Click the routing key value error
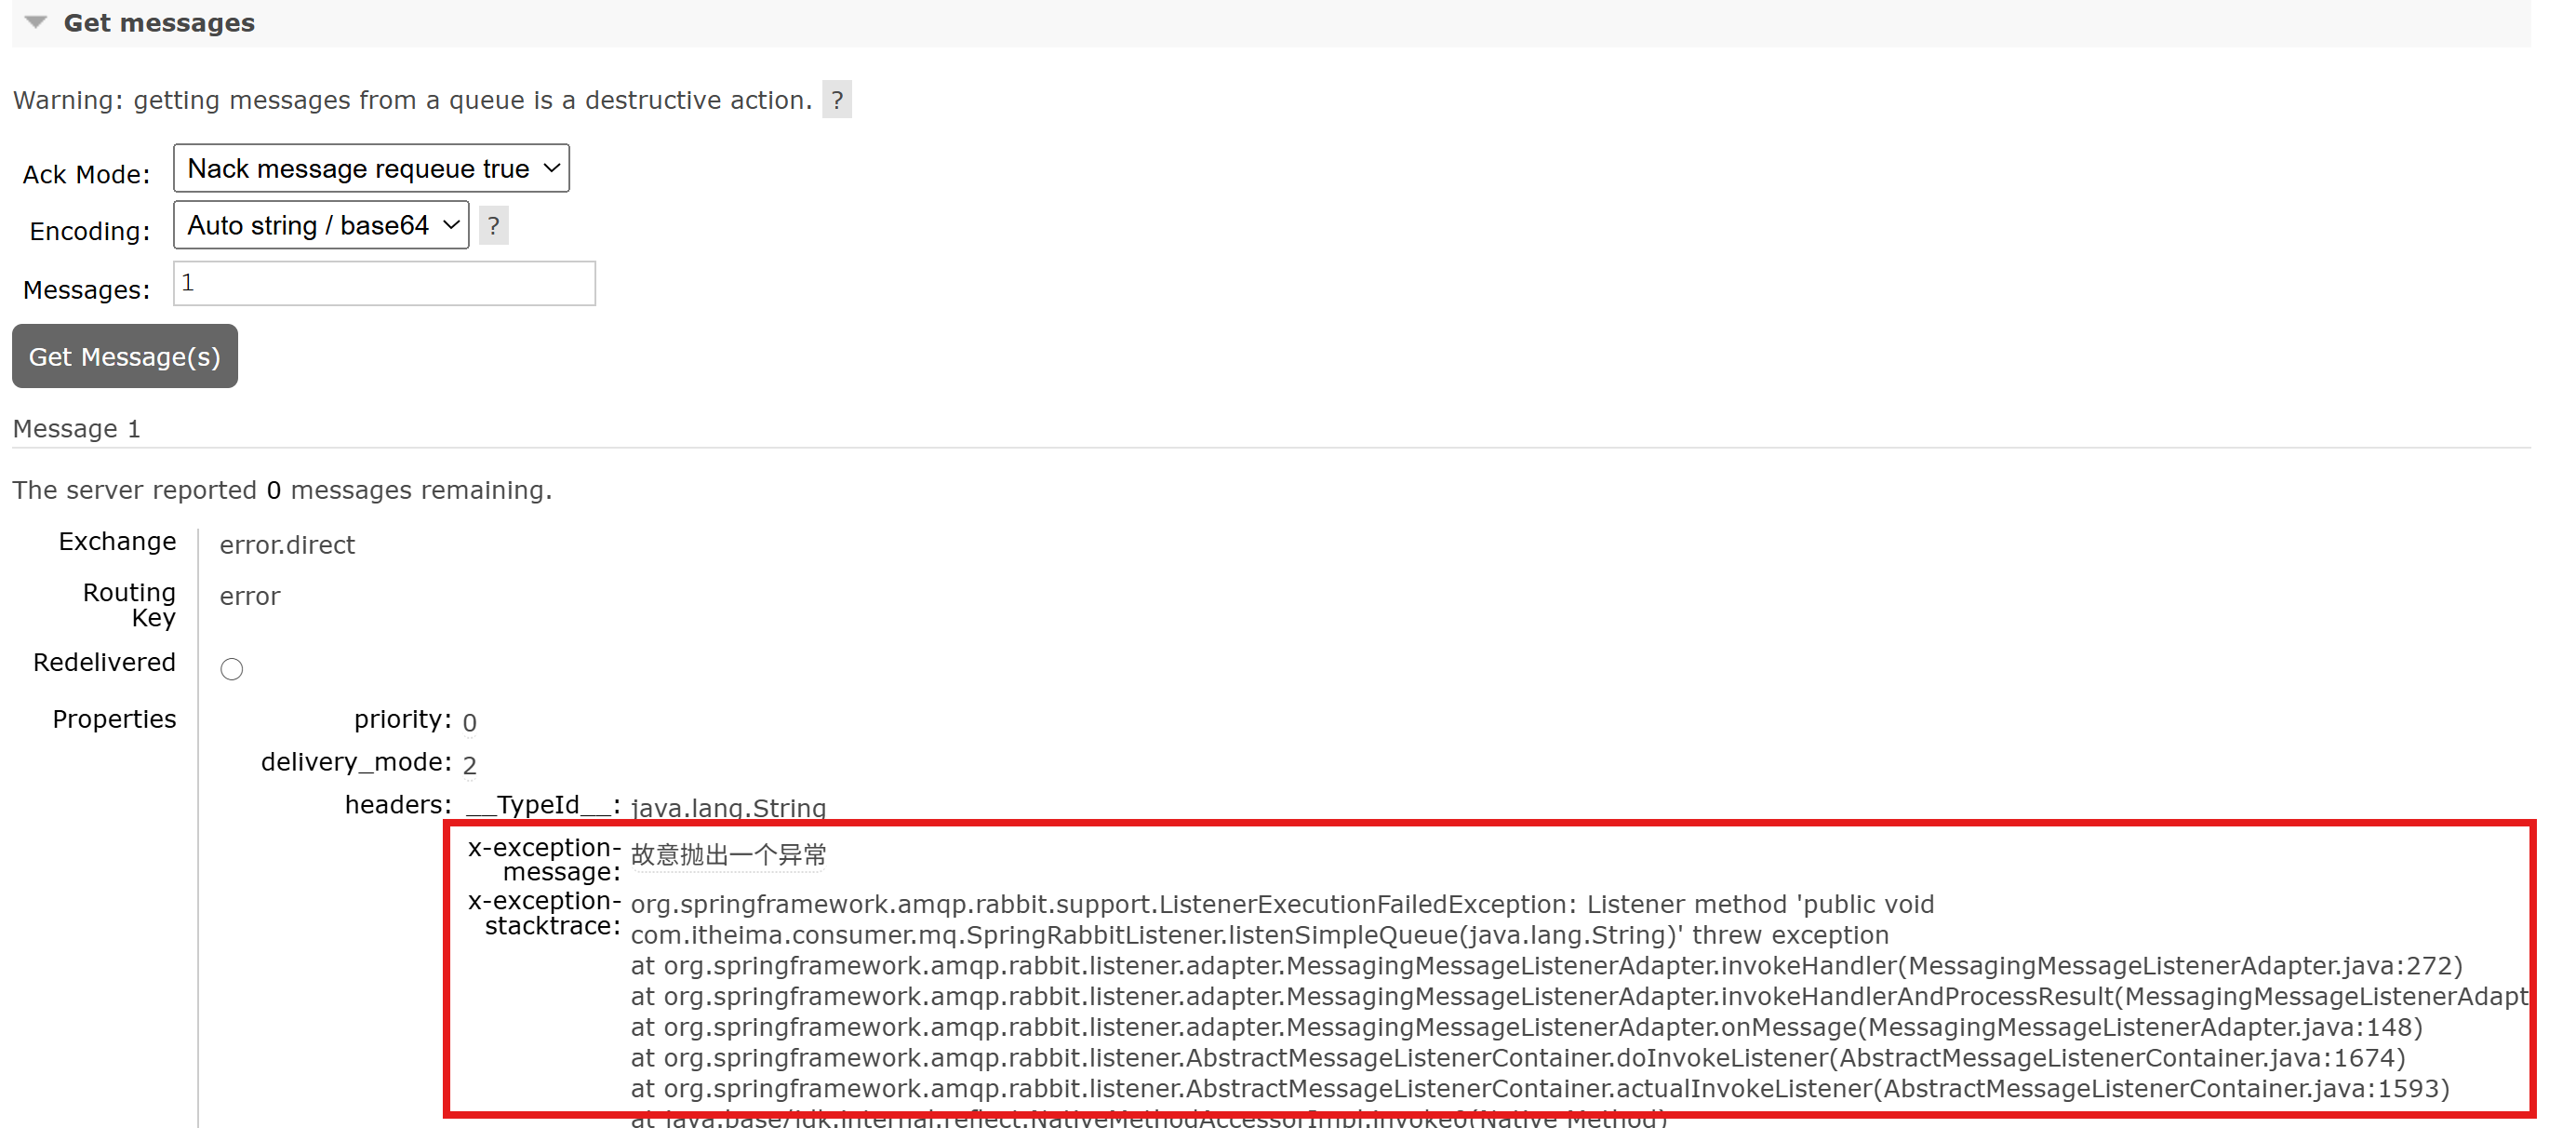The height and width of the screenshot is (1128, 2576). pyautogui.click(x=250, y=596)
